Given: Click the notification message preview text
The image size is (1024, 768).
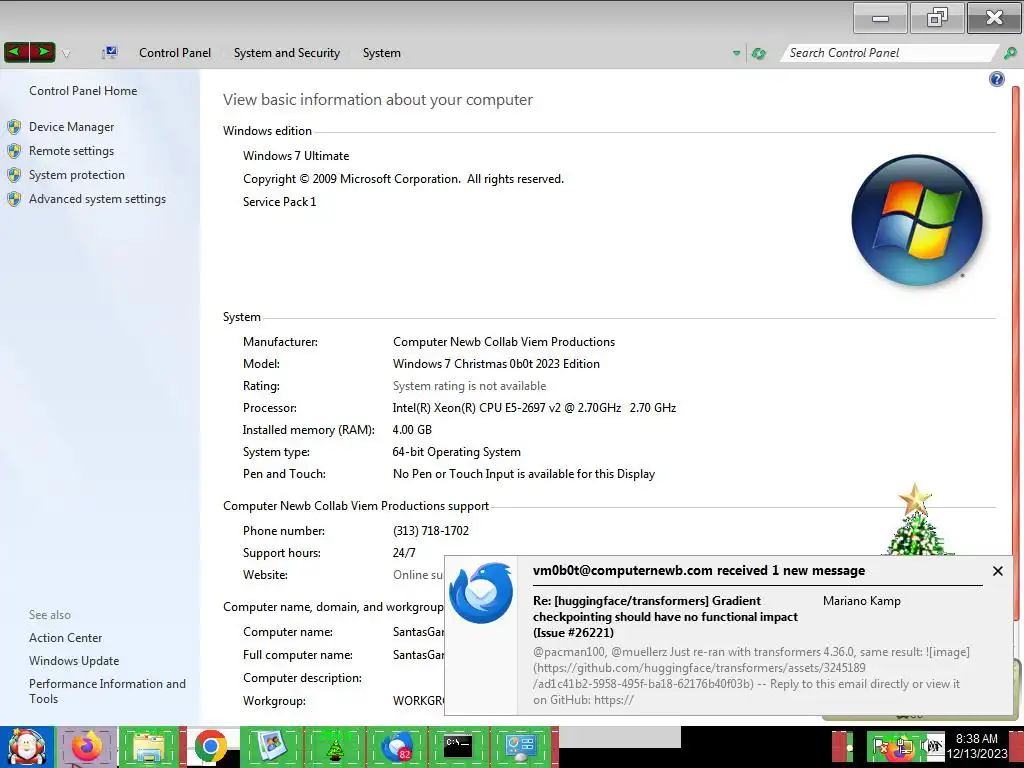Looking at the screenshot, I should (751, 676).
